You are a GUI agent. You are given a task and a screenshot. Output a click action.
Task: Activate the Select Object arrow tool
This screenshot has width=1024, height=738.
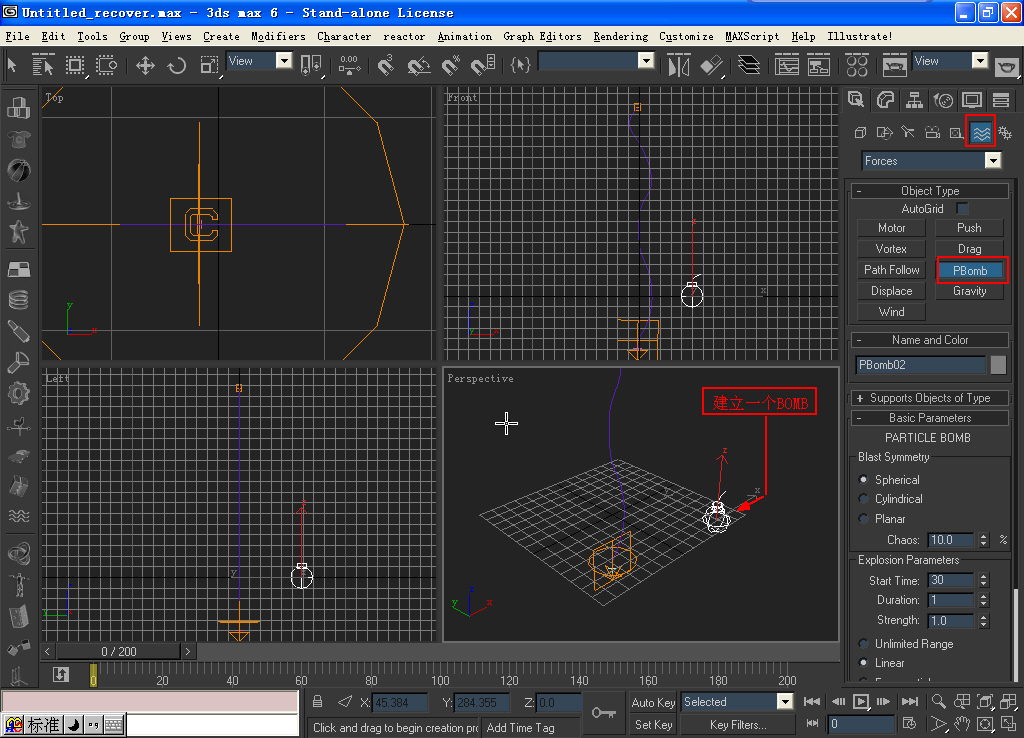12,65
